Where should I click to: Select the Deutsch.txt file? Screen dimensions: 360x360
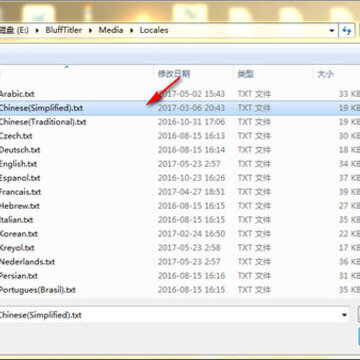point(20,150)
